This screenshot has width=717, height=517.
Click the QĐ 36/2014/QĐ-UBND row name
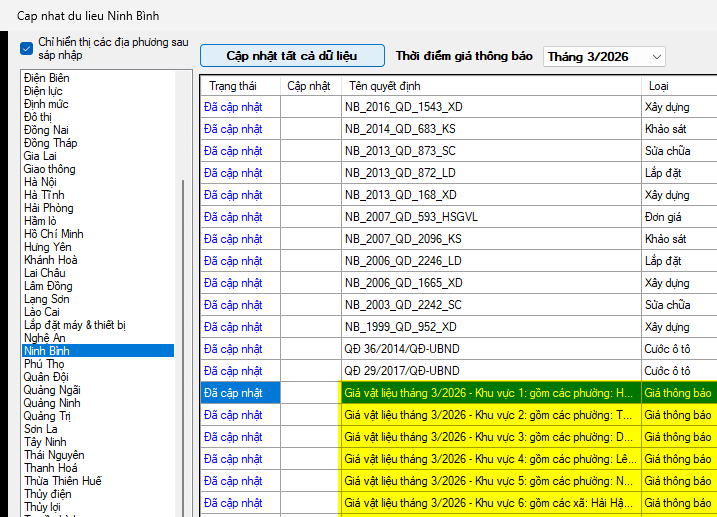[x=397, y=349]
